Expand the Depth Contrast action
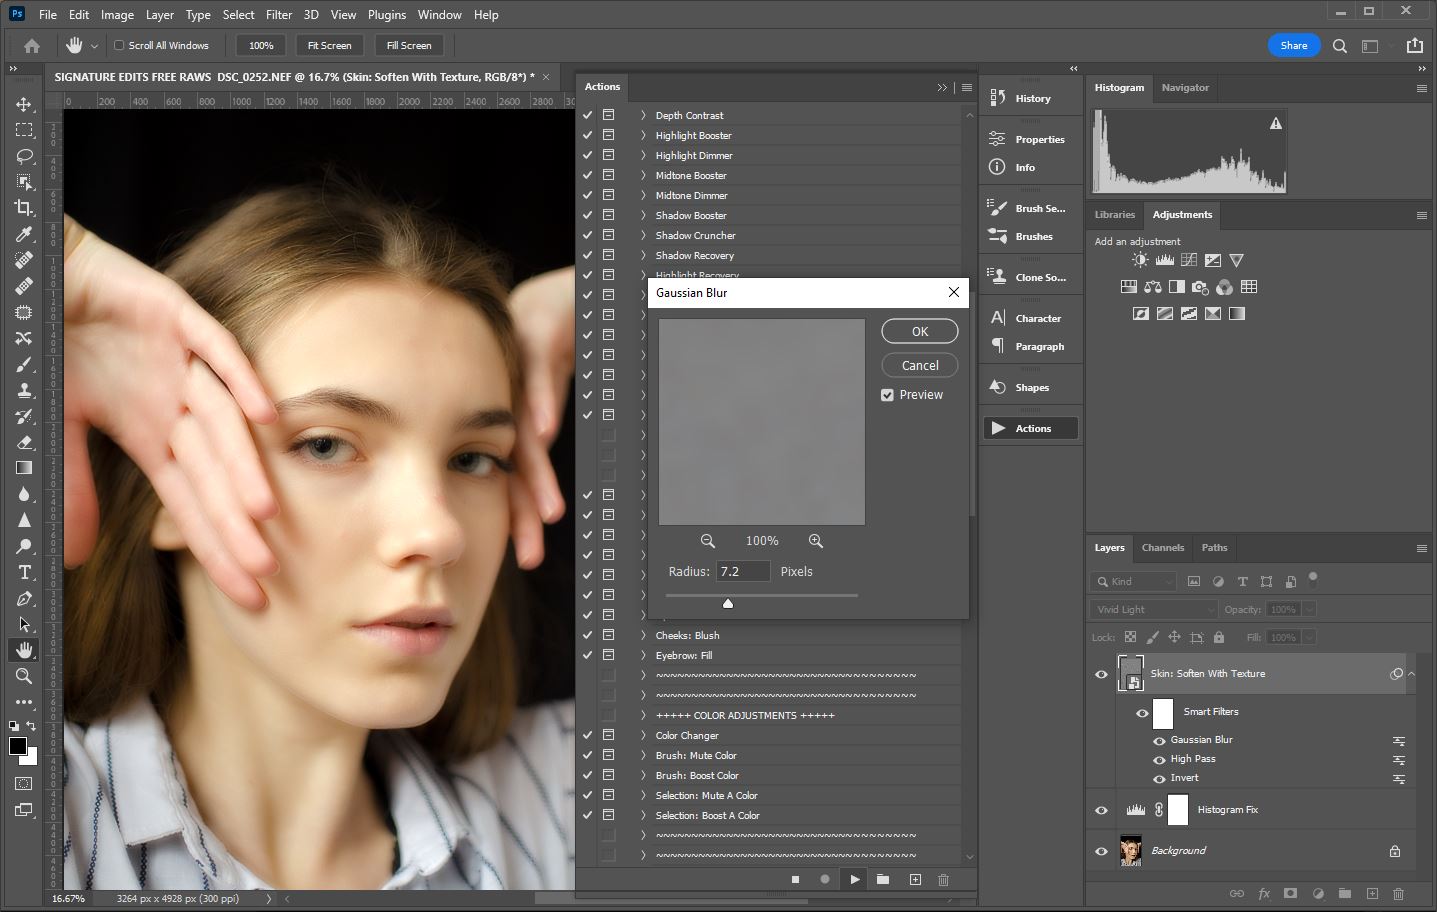Viewport: 1437px width, 912px height. 643,115
